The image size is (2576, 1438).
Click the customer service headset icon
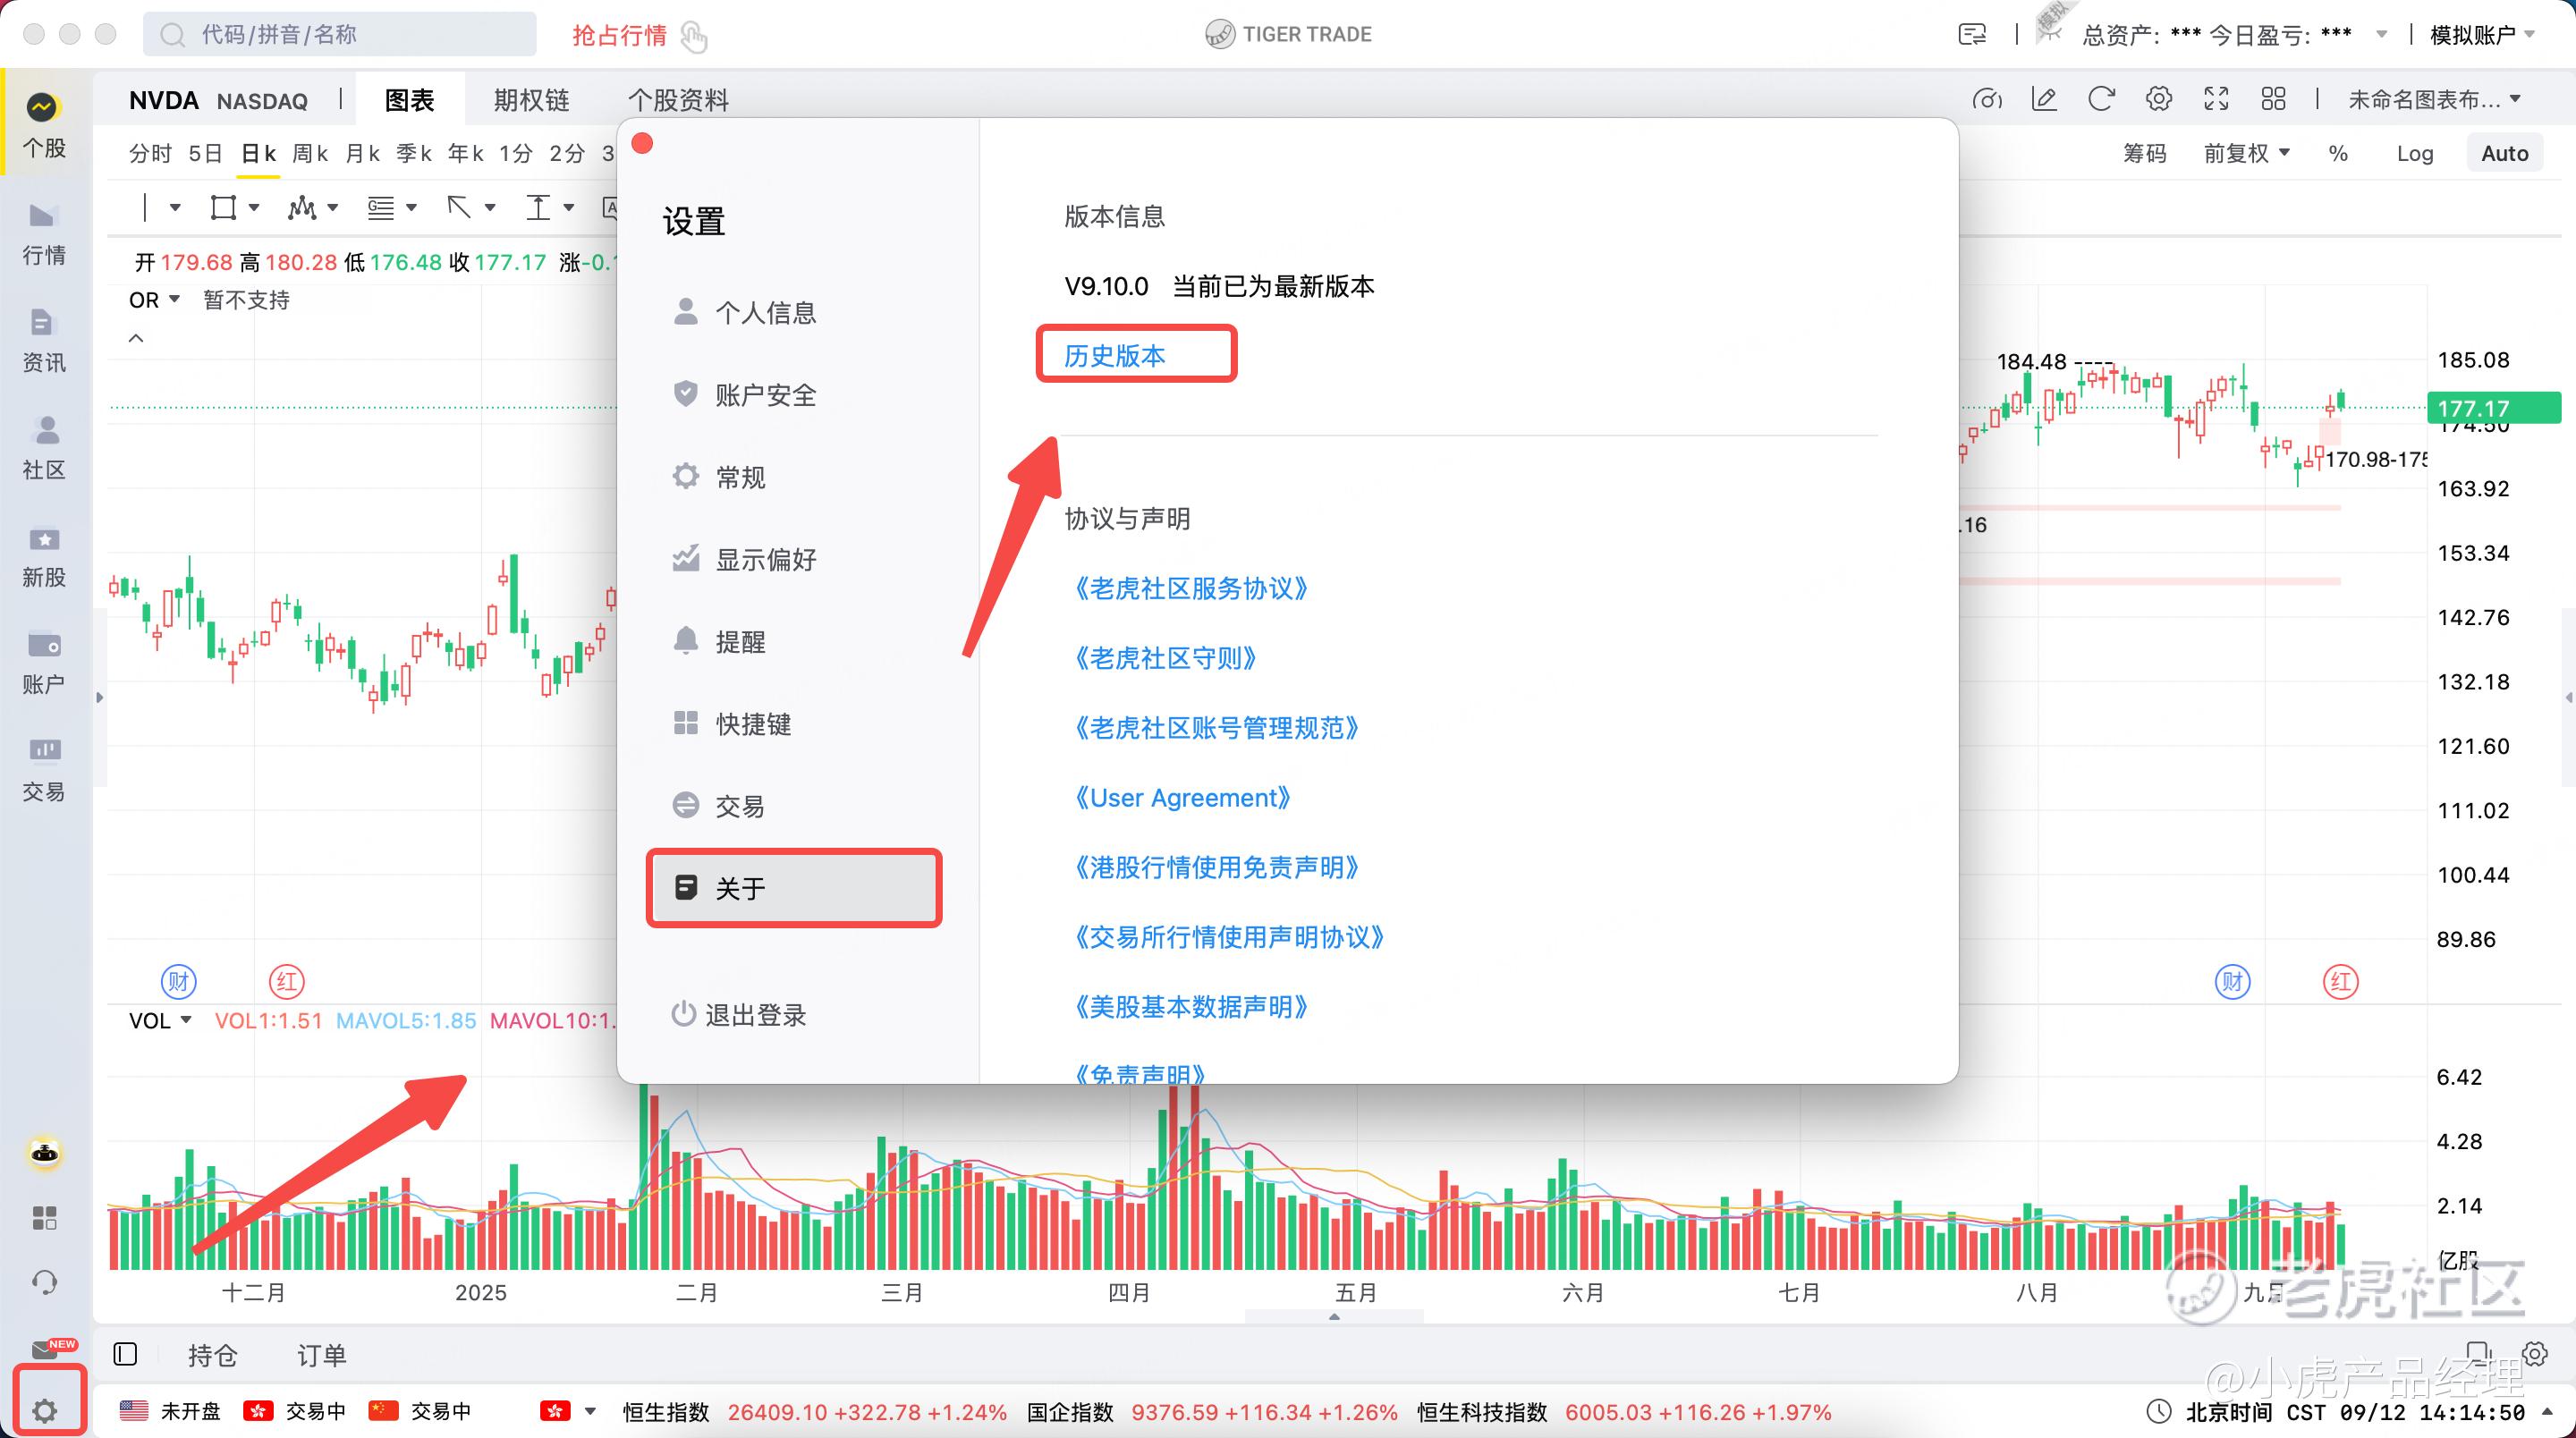[44, 1282]
